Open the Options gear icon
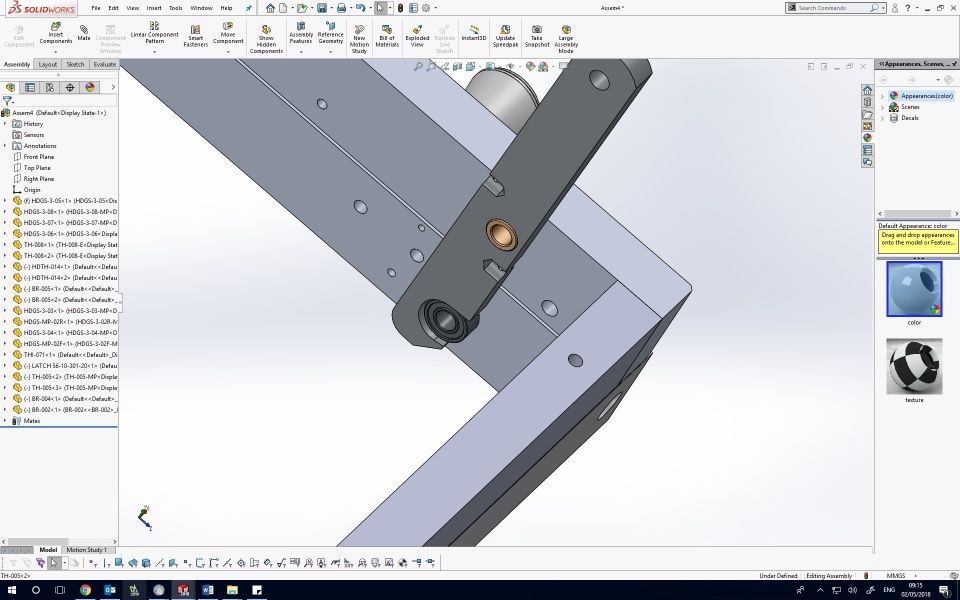Viewport: 960px width, 600px height. click(426, 8)
